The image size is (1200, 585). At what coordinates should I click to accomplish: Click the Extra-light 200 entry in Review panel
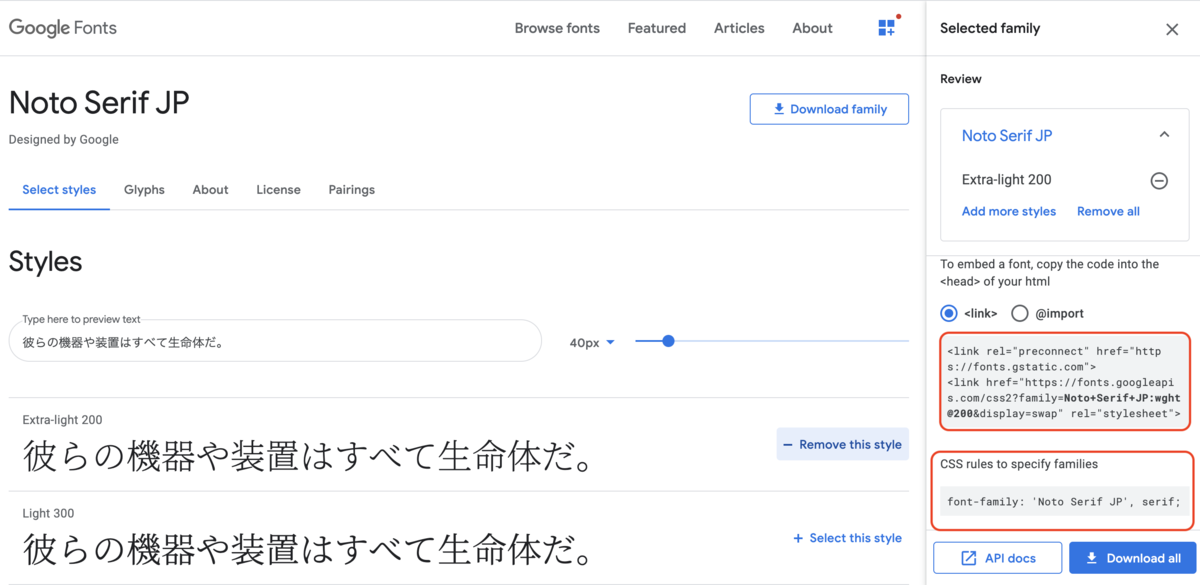1006,180
